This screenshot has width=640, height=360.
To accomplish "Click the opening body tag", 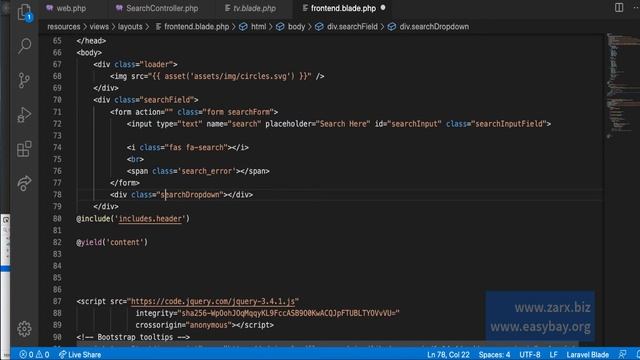I will click(x=89, y=53).
